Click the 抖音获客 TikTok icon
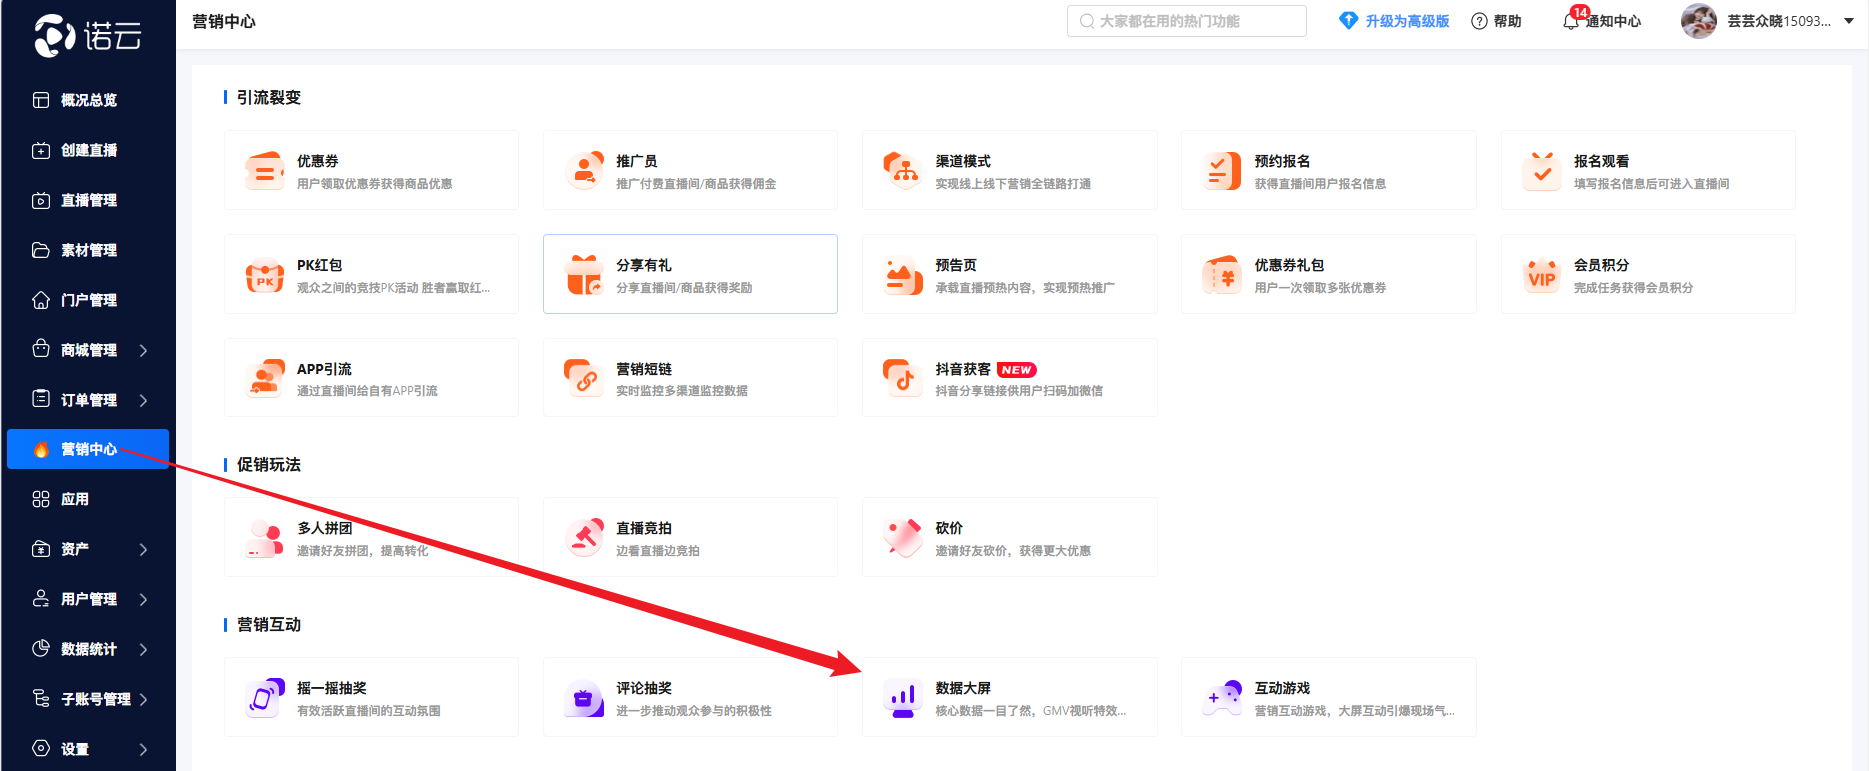Image resolution: width=1869 pixels, height=771 pixels. 903,379
